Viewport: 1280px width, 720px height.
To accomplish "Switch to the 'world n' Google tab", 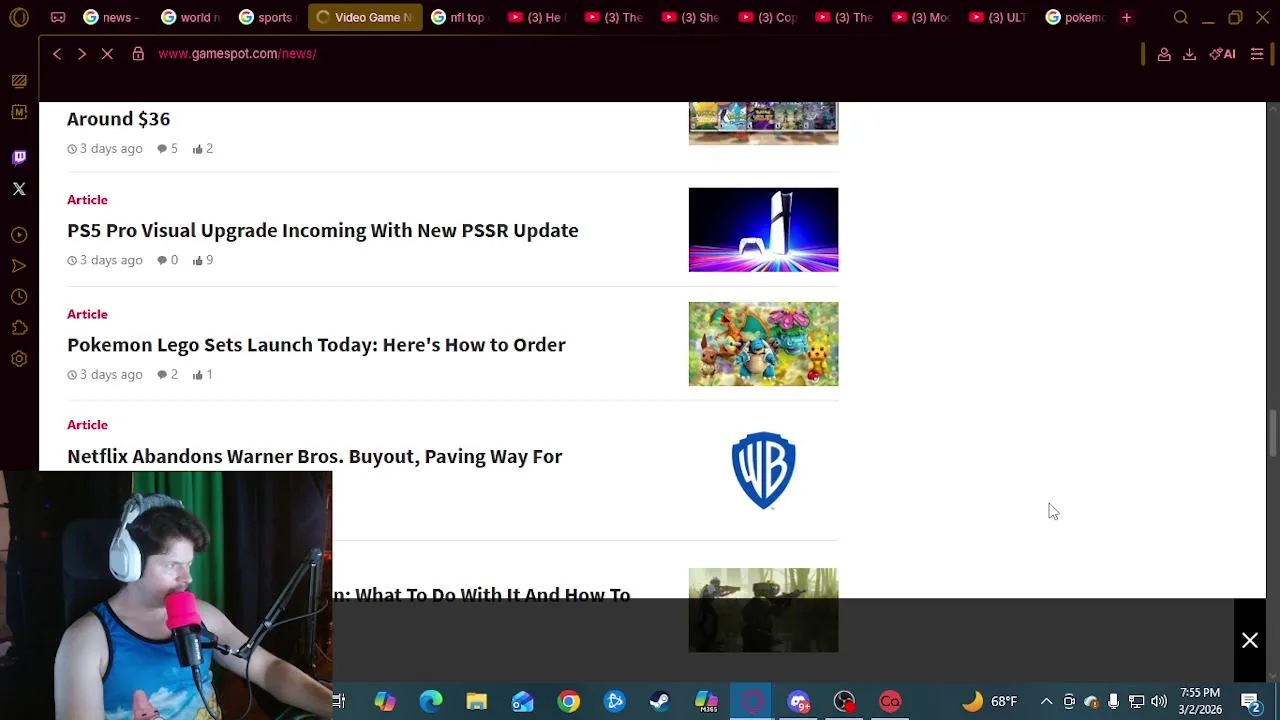I will [190, 17].
